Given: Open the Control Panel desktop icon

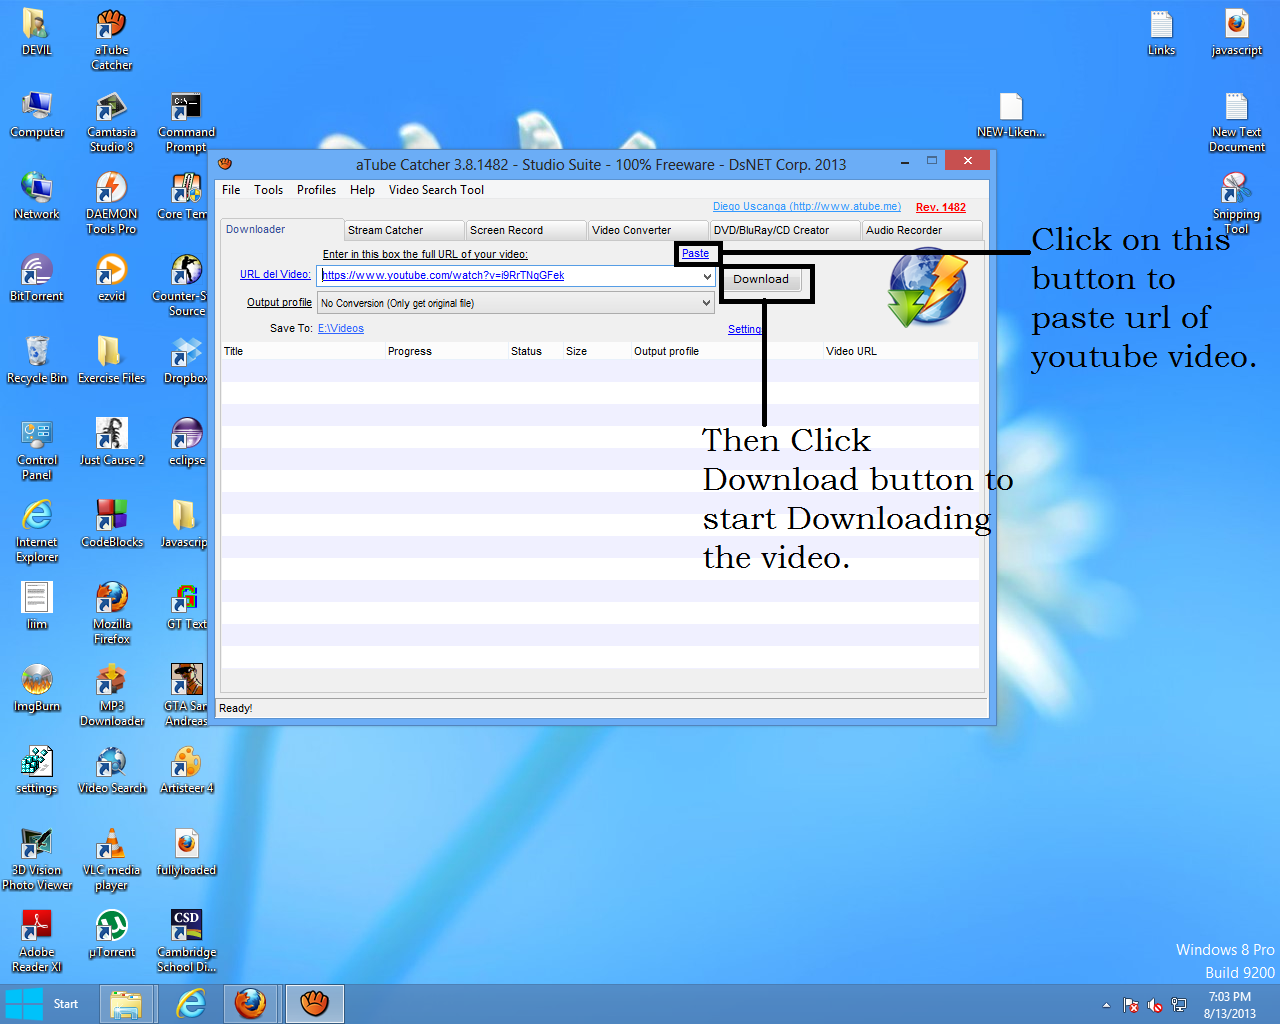Looking at the screenshot, I should tap(37, 450).
